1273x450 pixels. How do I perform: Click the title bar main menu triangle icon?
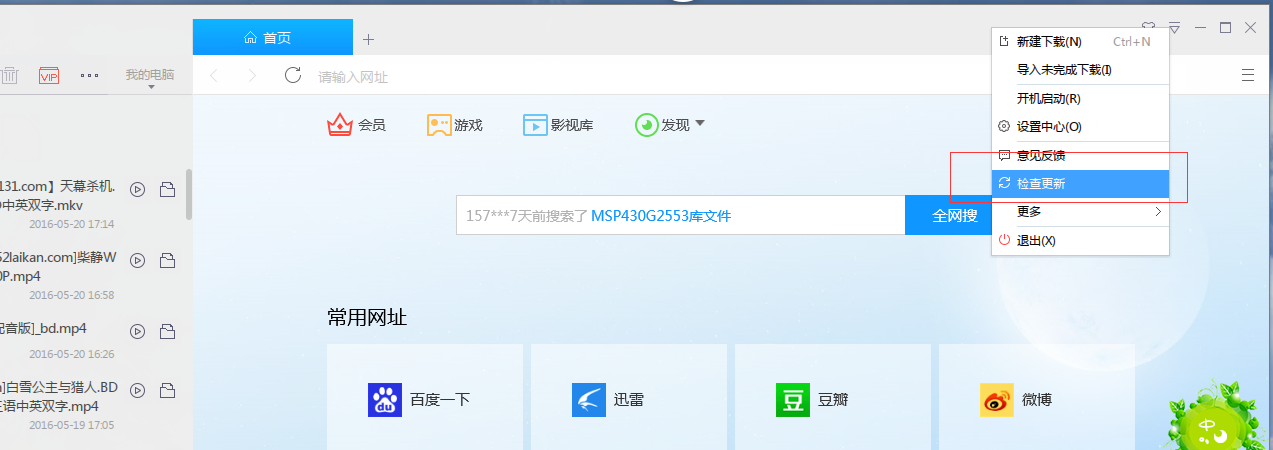coord(1175,28)
